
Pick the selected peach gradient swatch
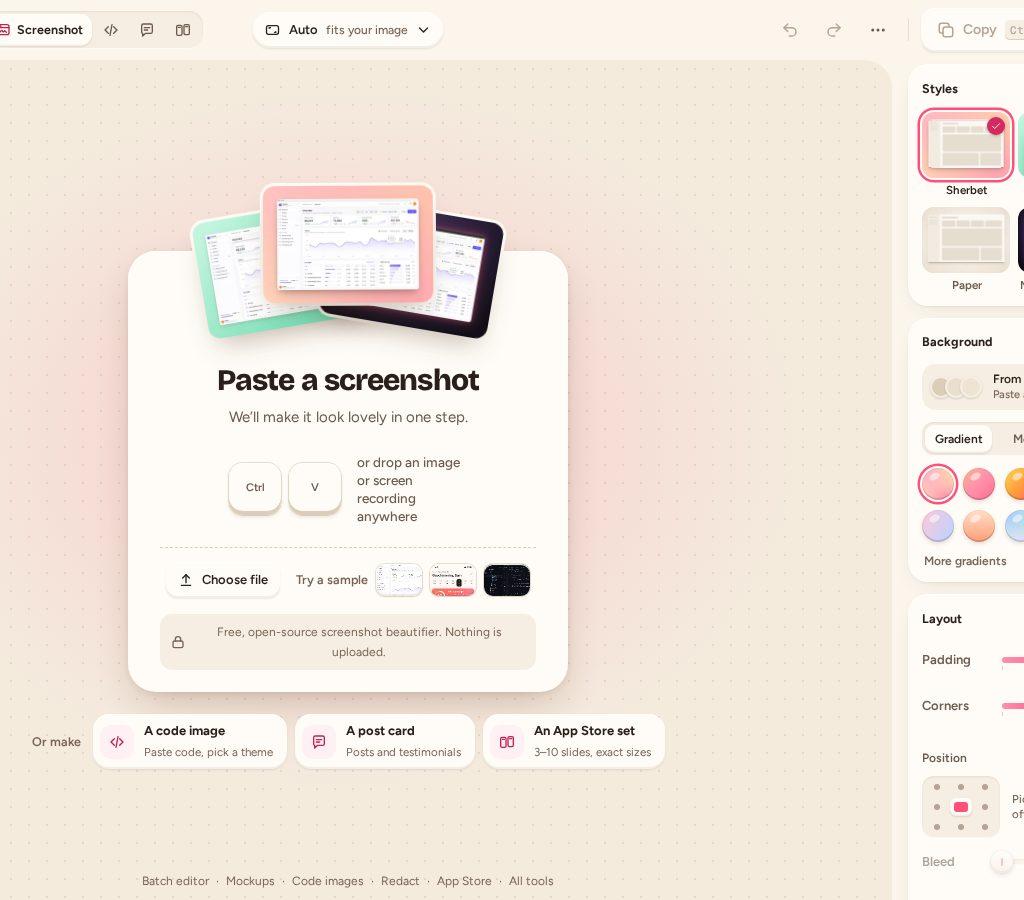938,484
